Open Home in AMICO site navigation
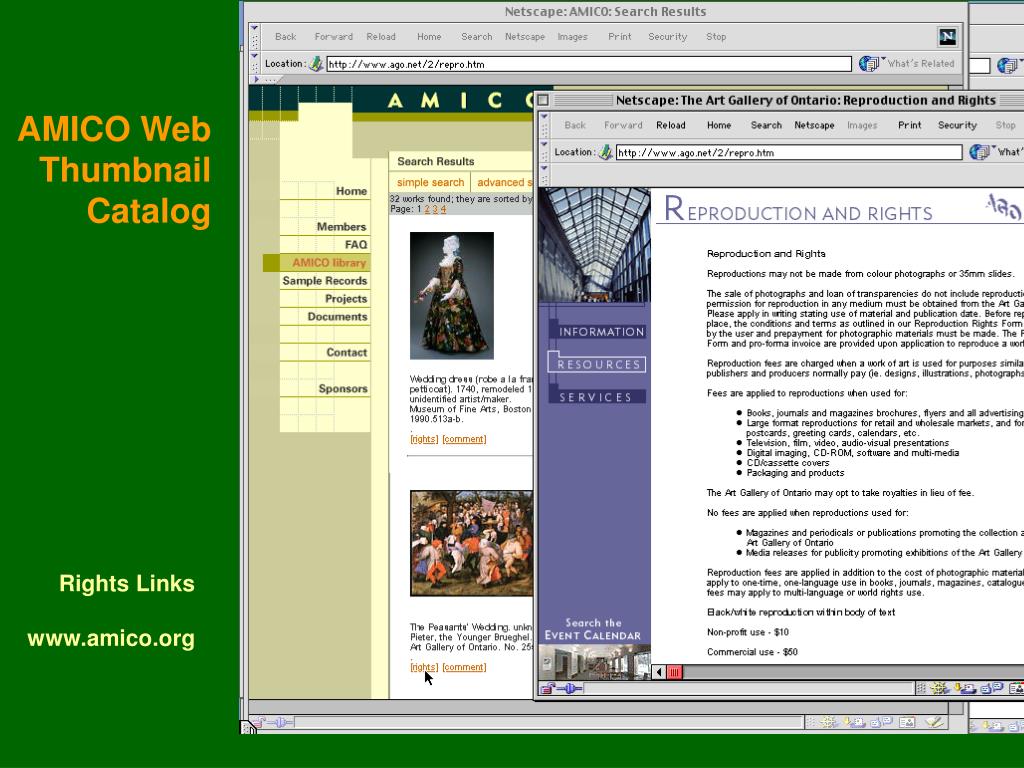Image resolution: width=1024 pixels, height=768 pixels. pos(351,191)
